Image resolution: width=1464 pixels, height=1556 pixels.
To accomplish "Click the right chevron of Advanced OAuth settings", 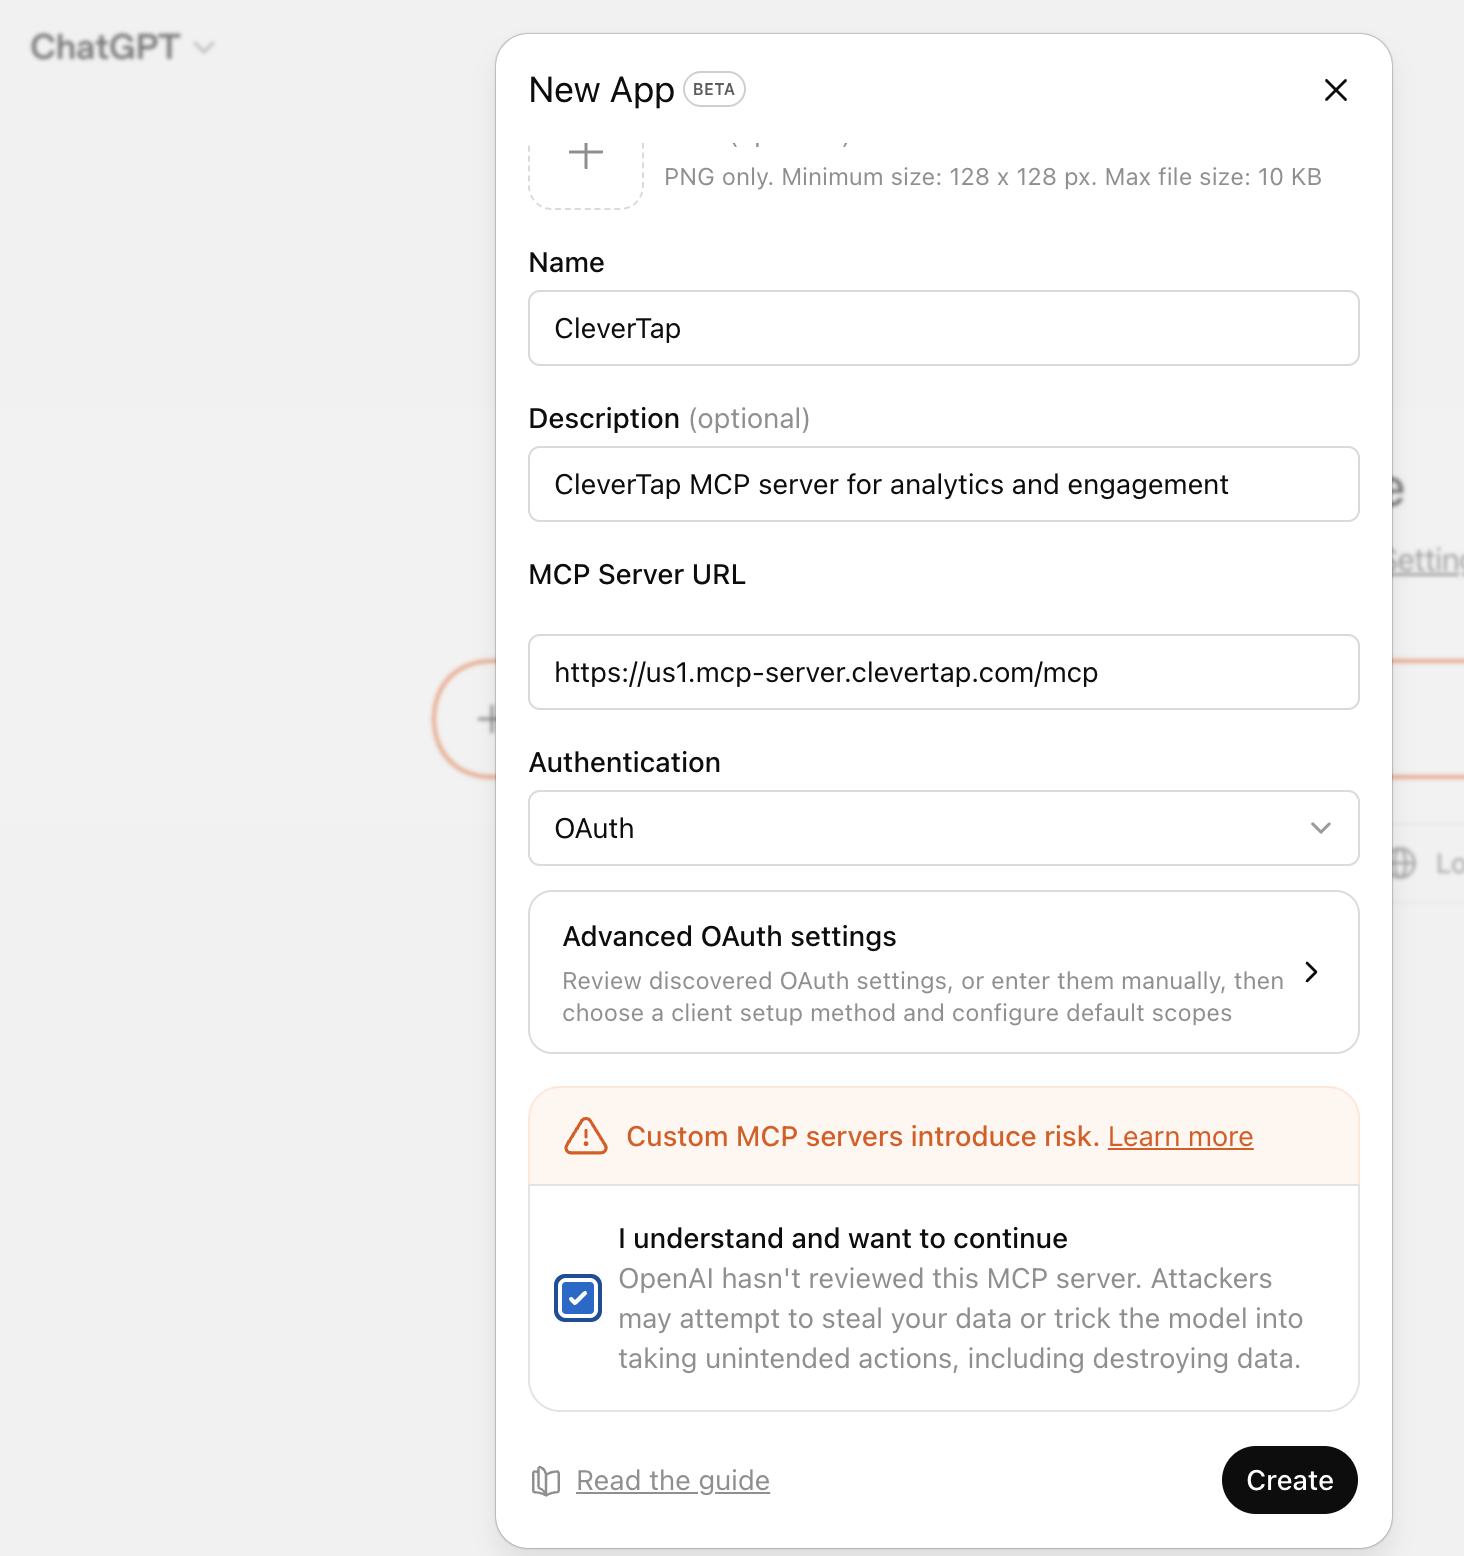I will tap(1312, 972).
